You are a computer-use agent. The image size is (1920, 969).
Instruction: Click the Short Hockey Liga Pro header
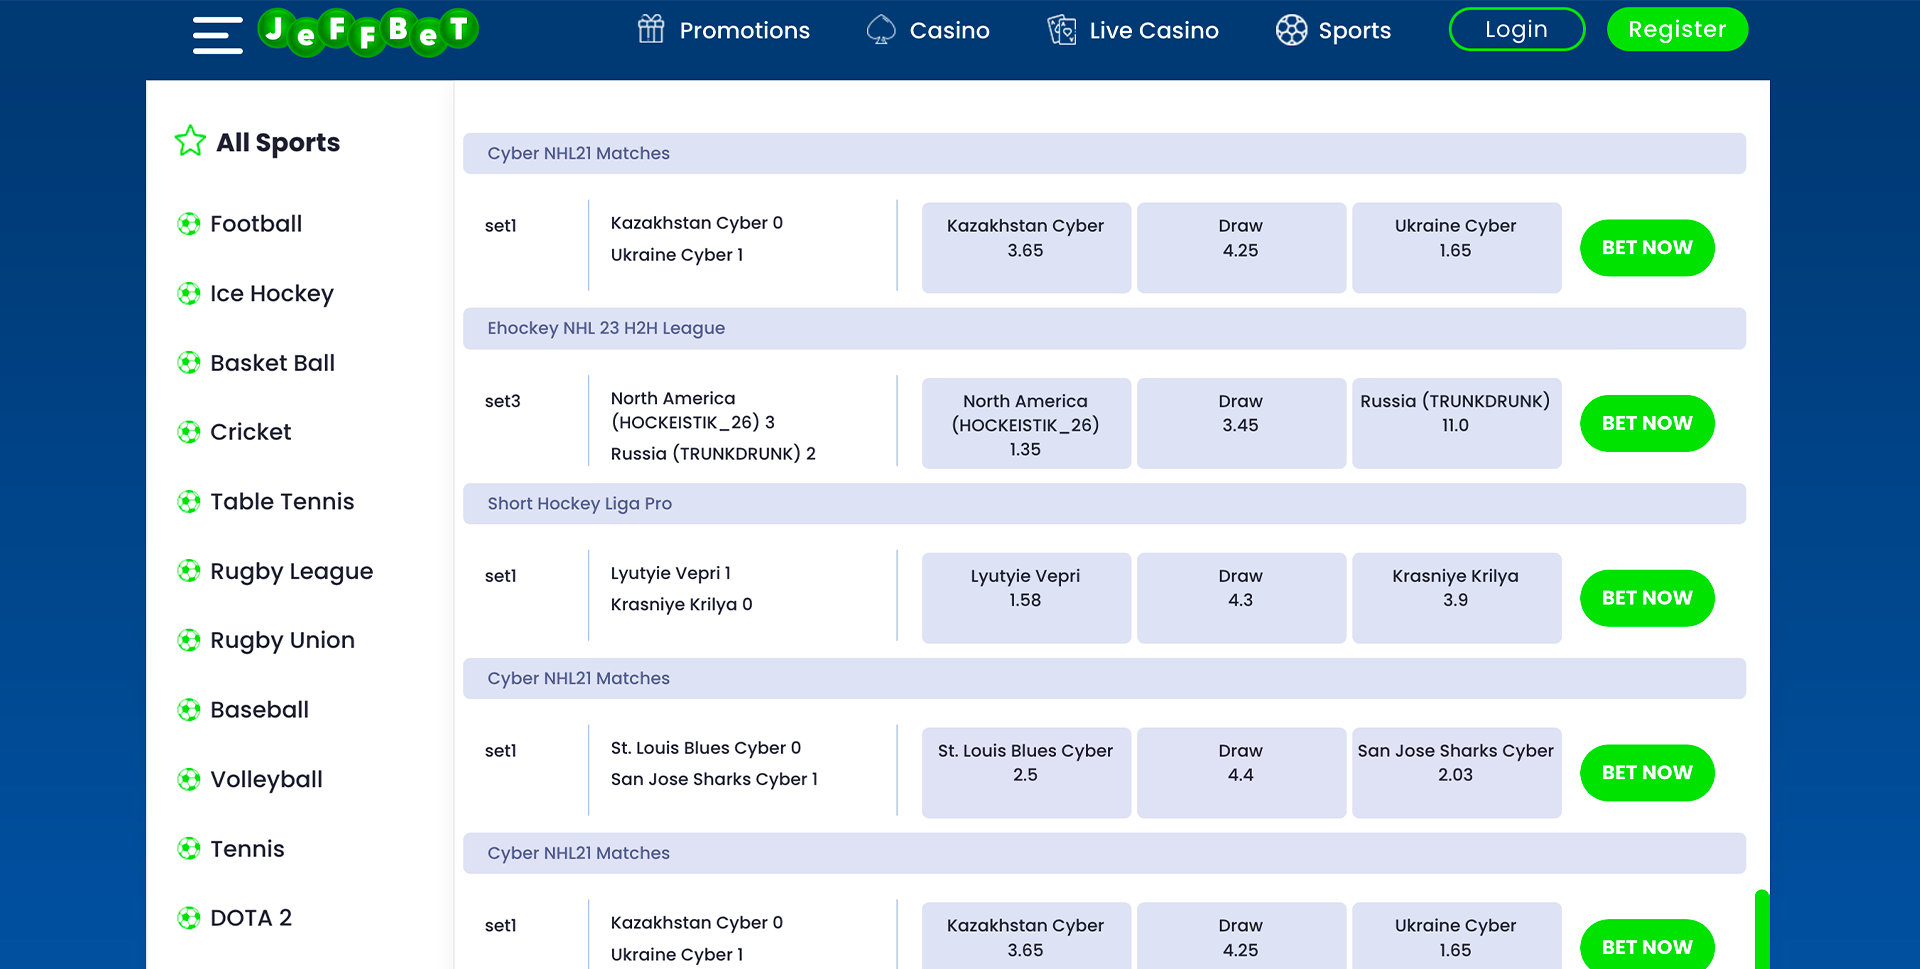(1104, 503)
